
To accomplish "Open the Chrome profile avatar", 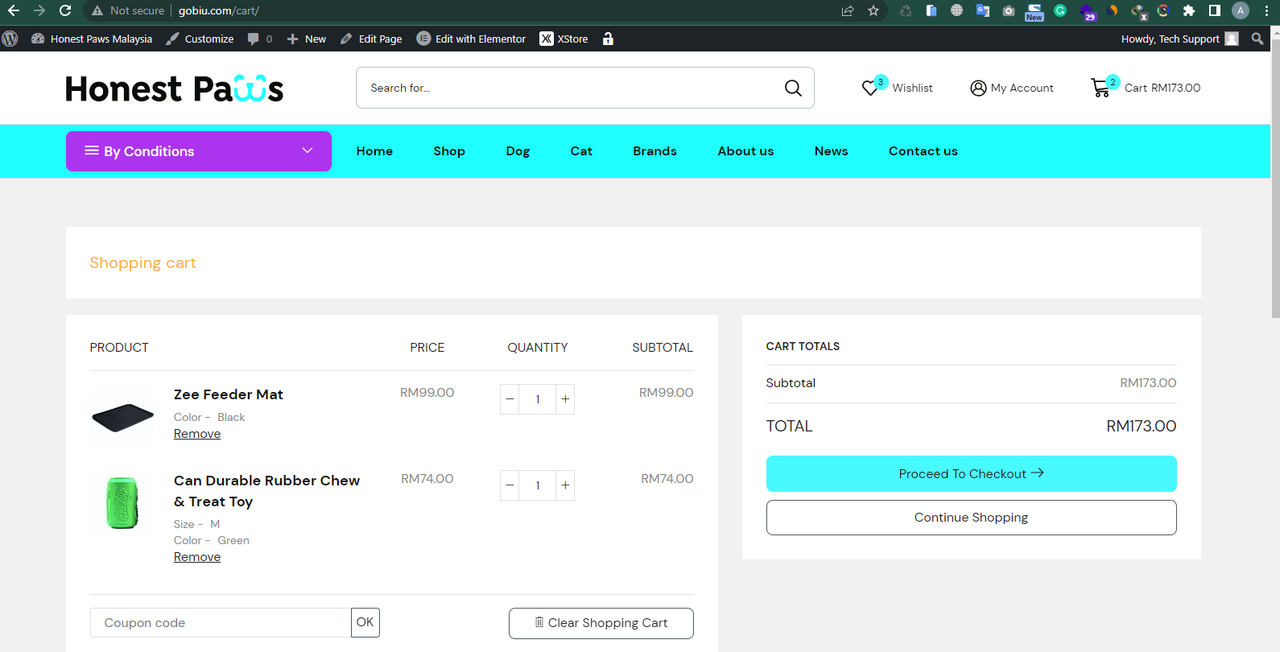I will 1240,10.
